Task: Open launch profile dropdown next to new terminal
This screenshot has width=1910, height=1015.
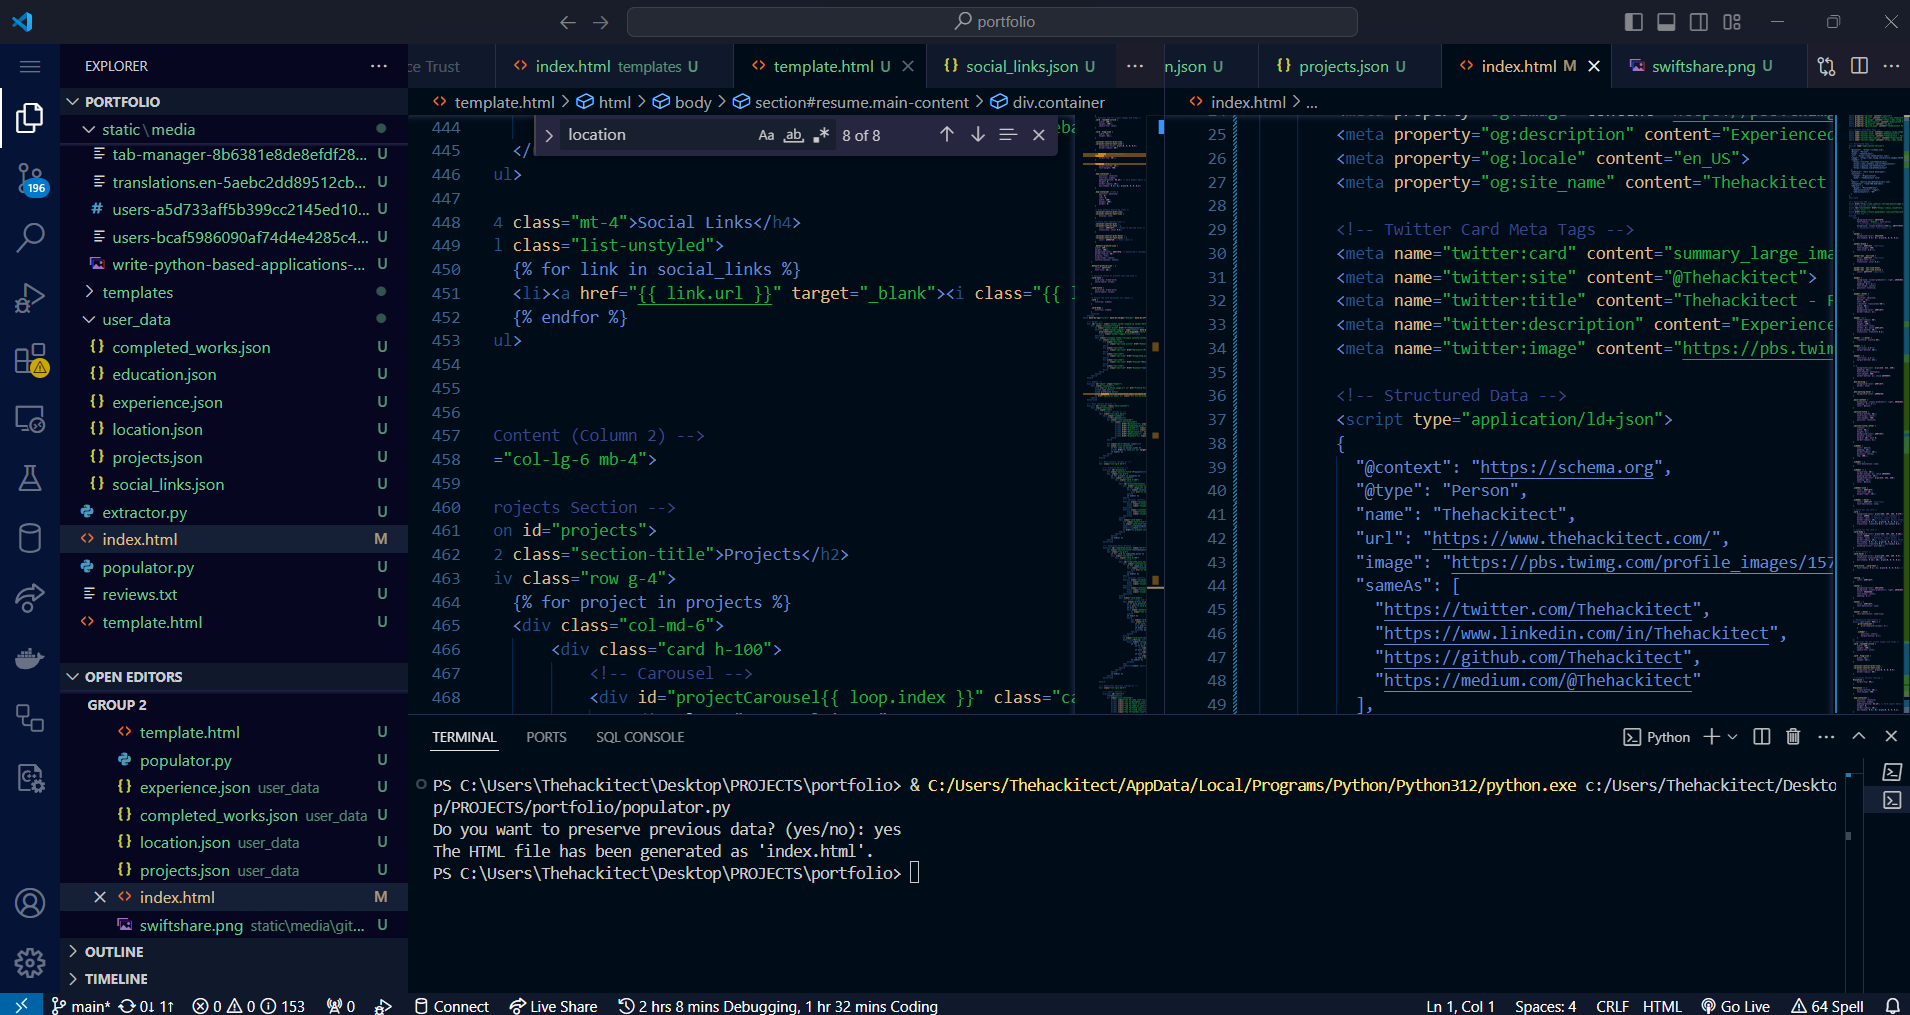Action: point(1733,737)
